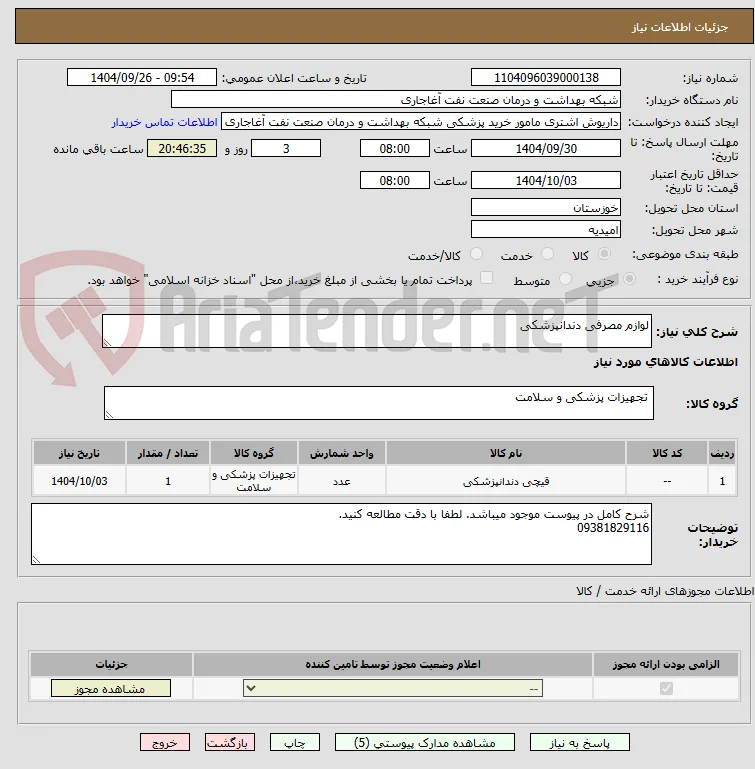
Task: Toggle the Islamic treasury payment checkbox
Action: [486, 278]
